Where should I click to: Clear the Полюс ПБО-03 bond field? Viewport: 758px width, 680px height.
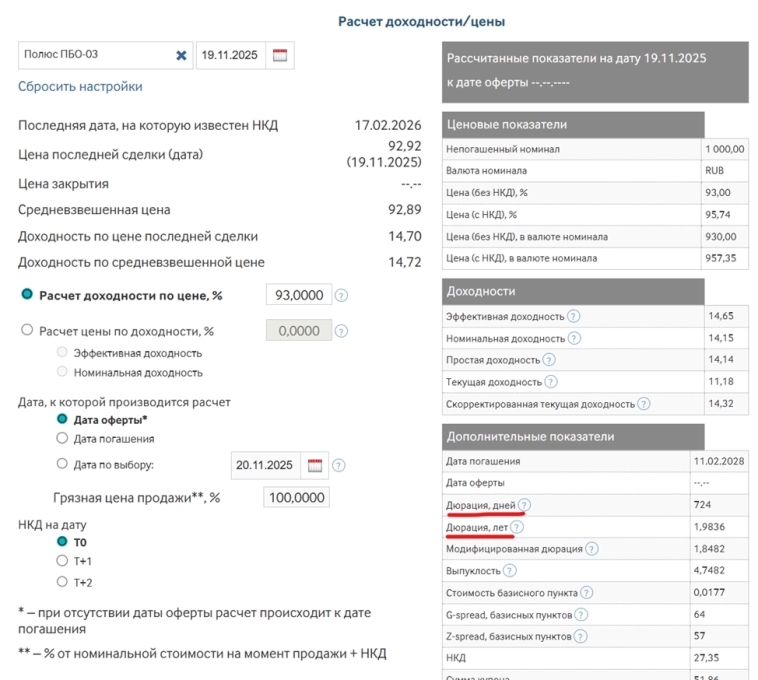coord(181,56)
